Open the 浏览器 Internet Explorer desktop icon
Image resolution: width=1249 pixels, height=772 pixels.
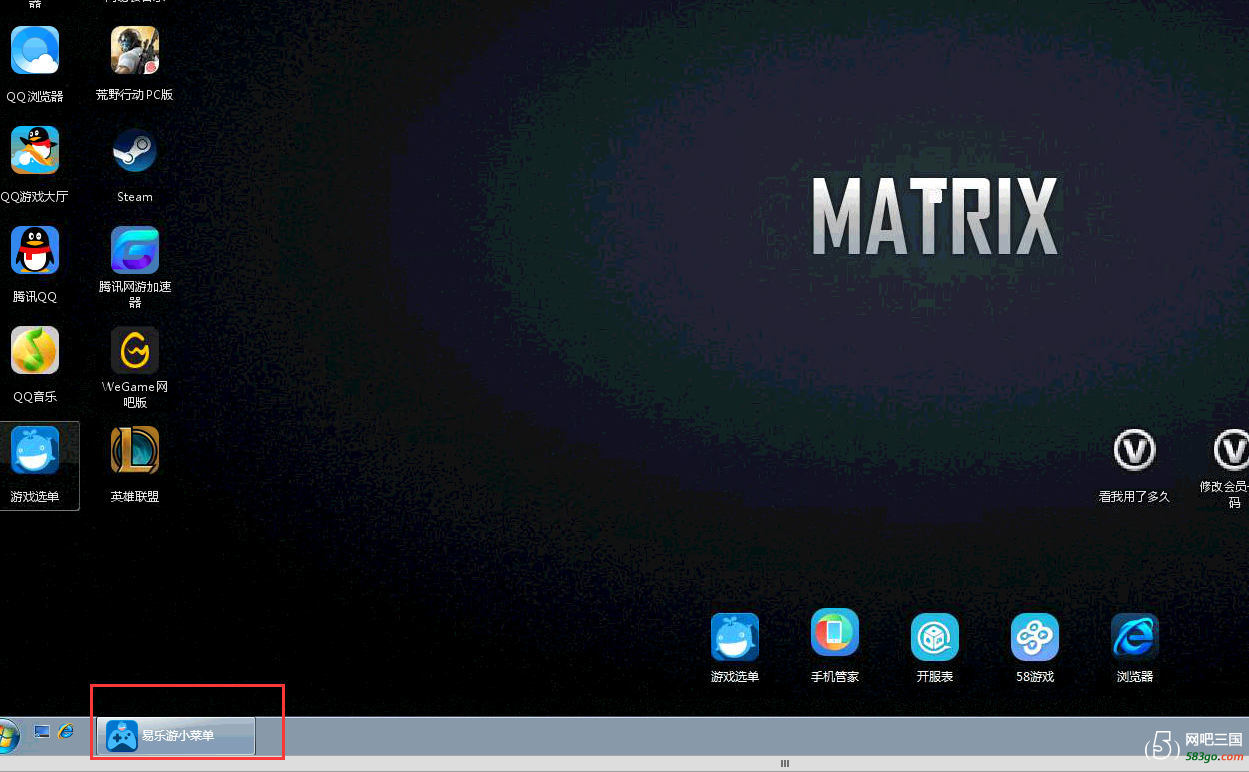pos(1135,637)
